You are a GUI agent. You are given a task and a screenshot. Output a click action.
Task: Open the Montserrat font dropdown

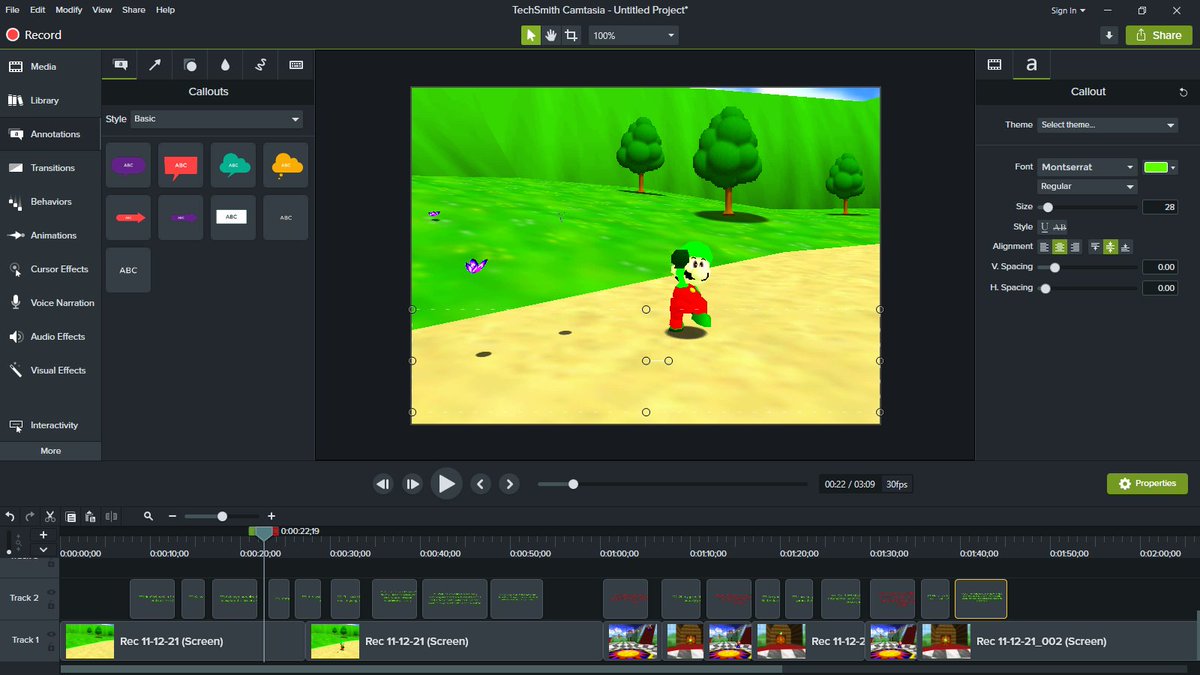[1087, 167]
